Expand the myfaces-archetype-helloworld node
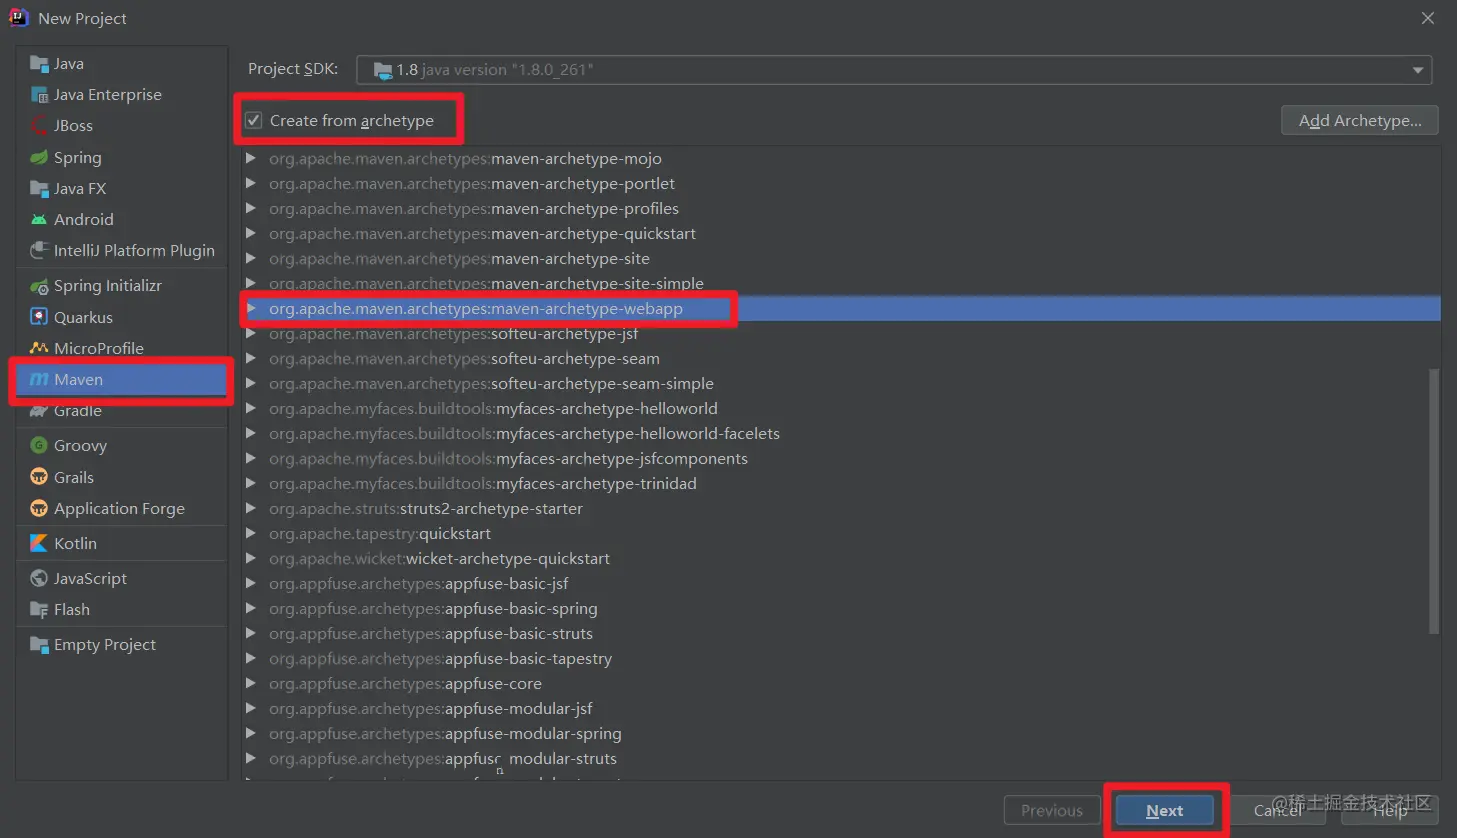Screen dimensions: 1457x838 coord(251,408)
